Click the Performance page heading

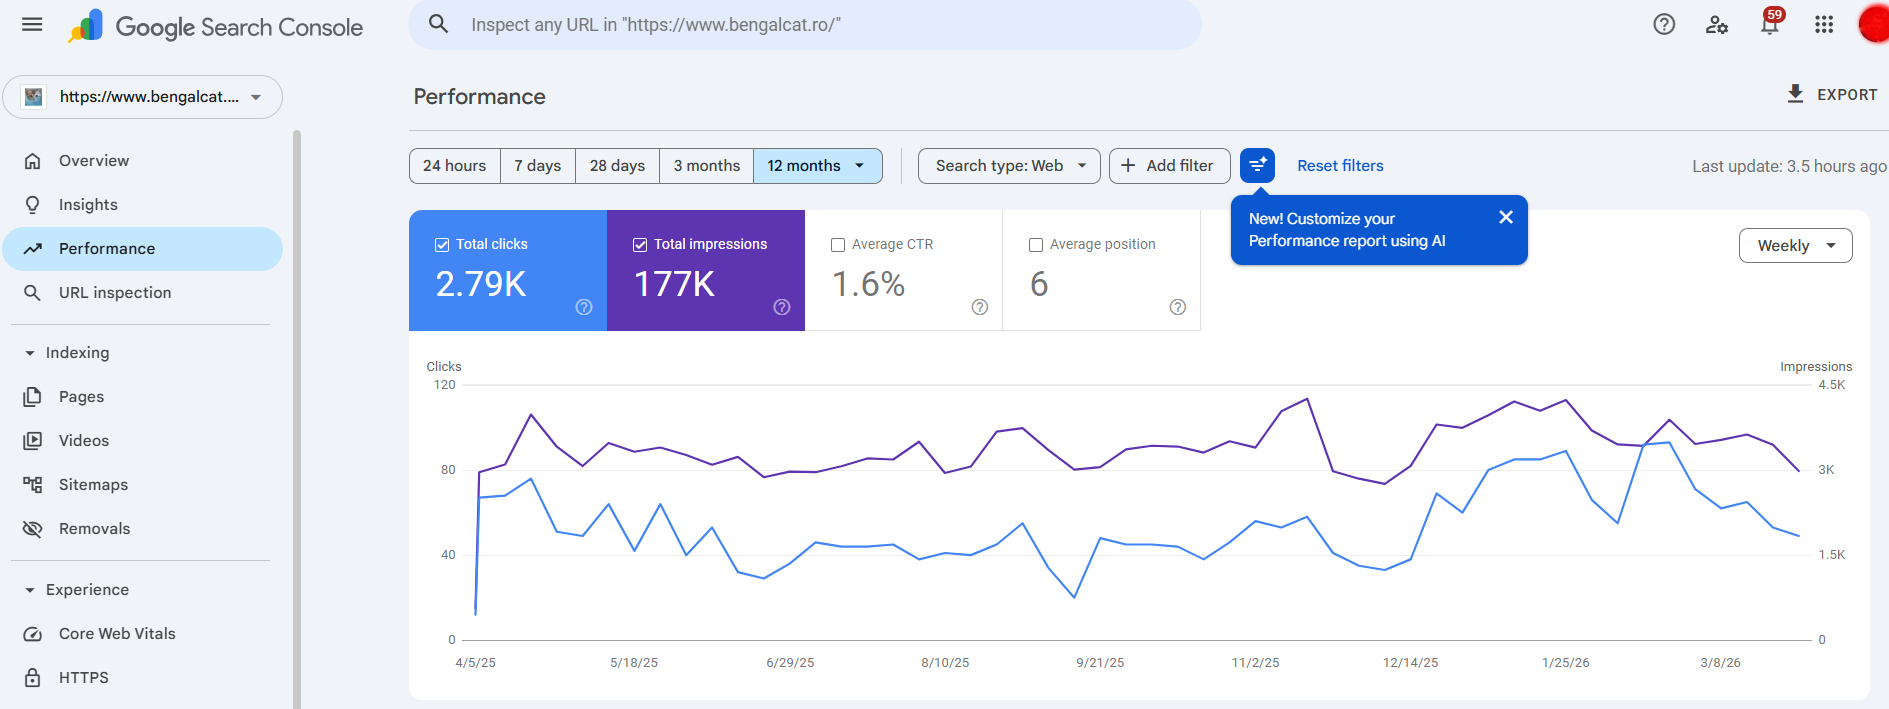(x=480, y=97)
